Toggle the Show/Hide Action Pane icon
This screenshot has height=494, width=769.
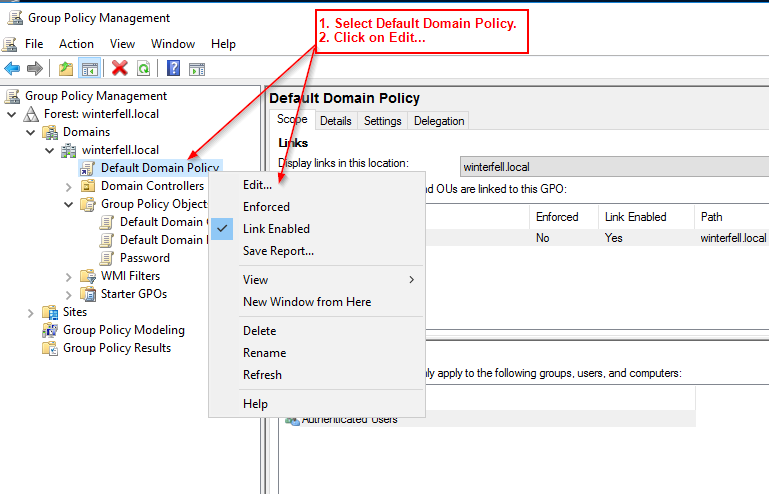click(197, 69)
